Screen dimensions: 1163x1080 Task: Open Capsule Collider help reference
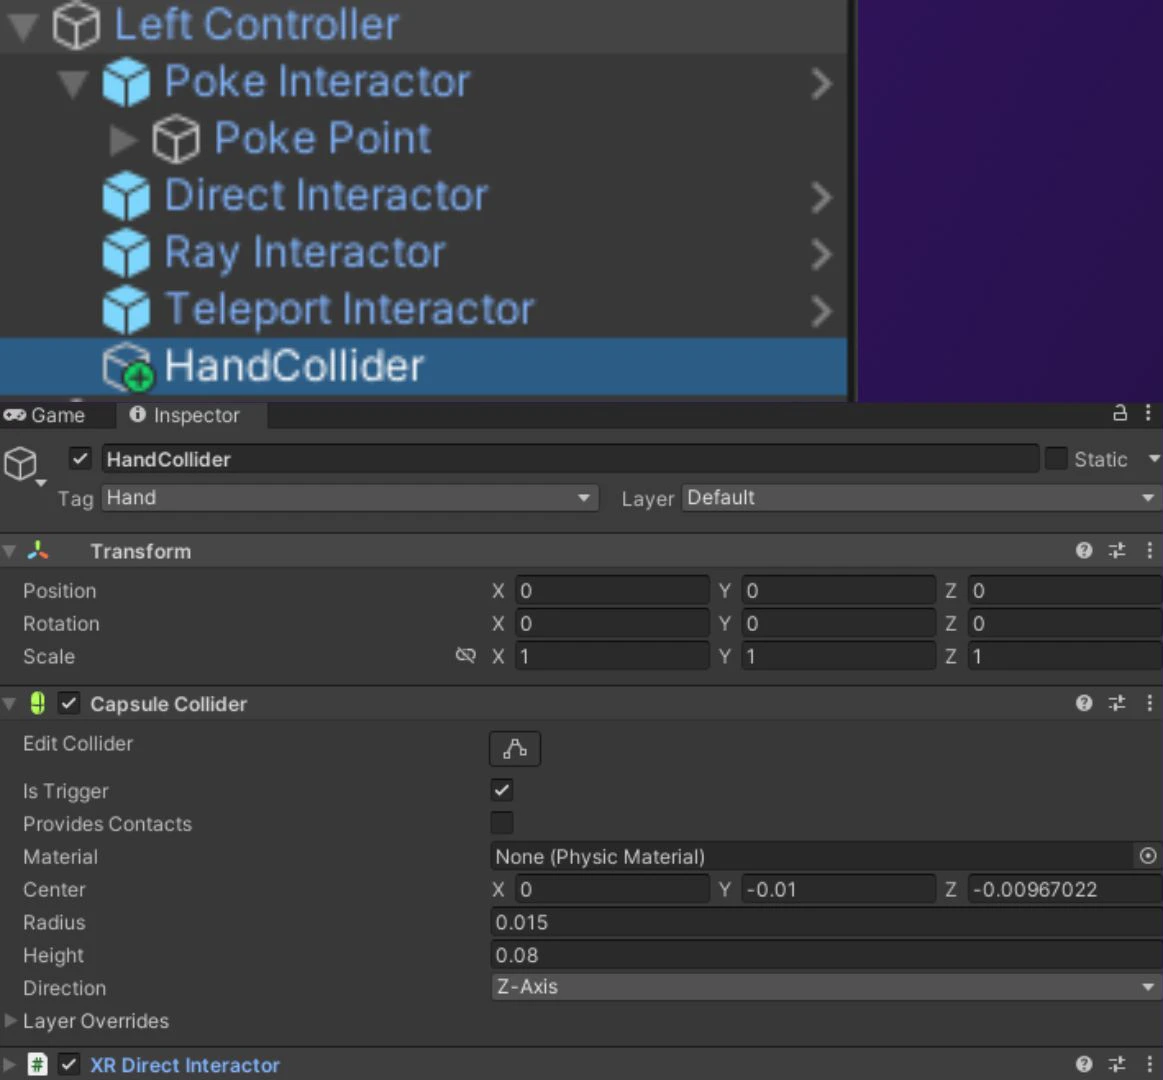pyautogui.click(x=1084, y=702)
